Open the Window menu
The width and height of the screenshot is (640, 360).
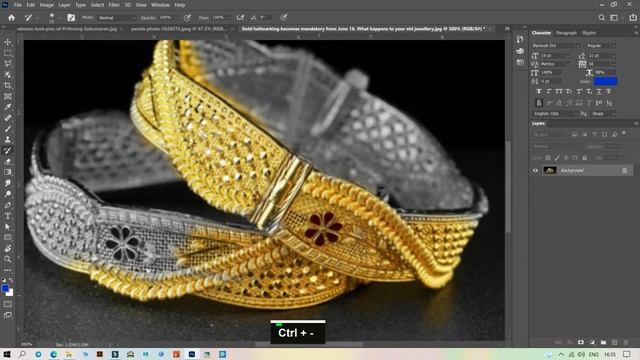[x=160, y=5]
